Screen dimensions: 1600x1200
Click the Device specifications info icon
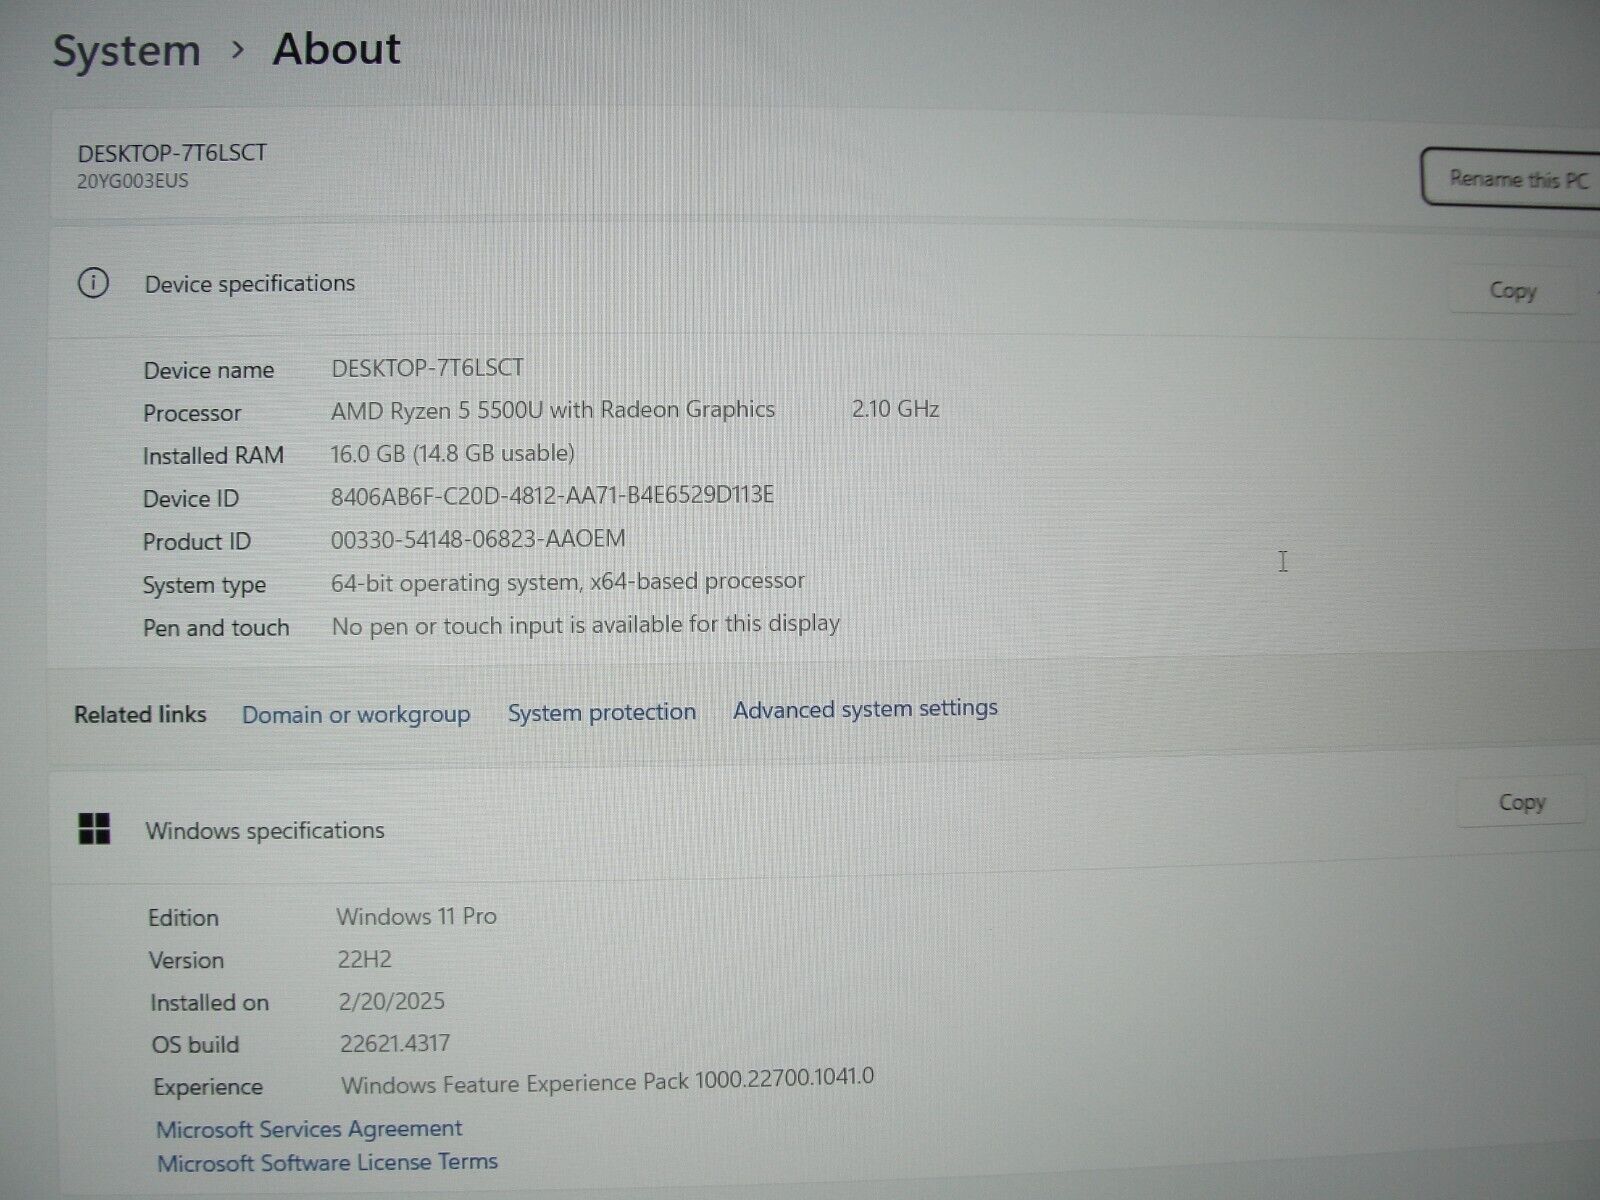[x=93, y=284]
